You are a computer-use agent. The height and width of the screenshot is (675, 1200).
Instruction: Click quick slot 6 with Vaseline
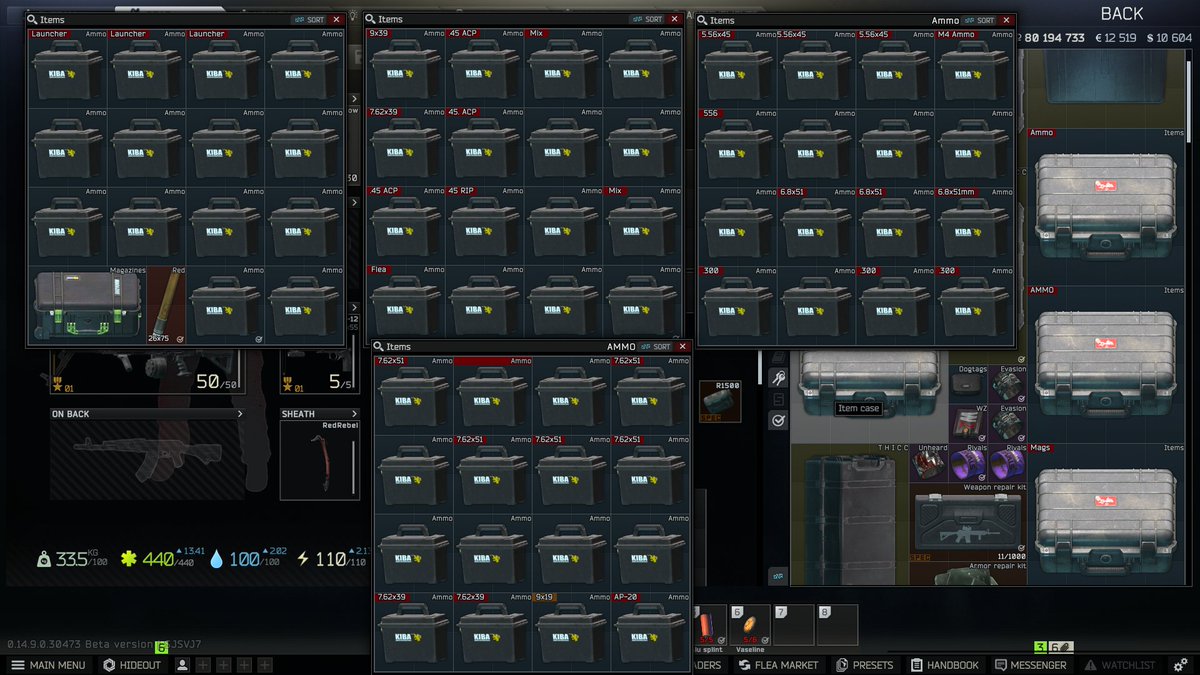pyautogui.click(x=750, y=624)
